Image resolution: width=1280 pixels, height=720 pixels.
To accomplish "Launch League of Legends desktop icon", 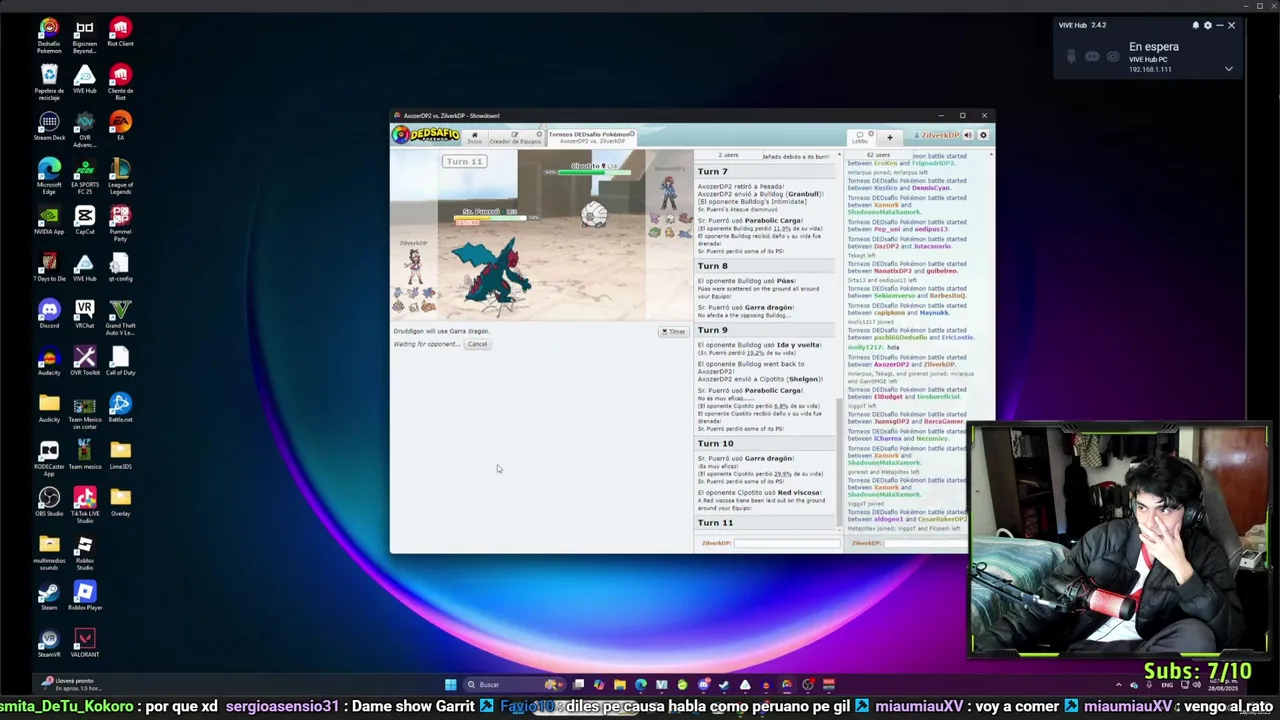I will (x=120, y=175).
